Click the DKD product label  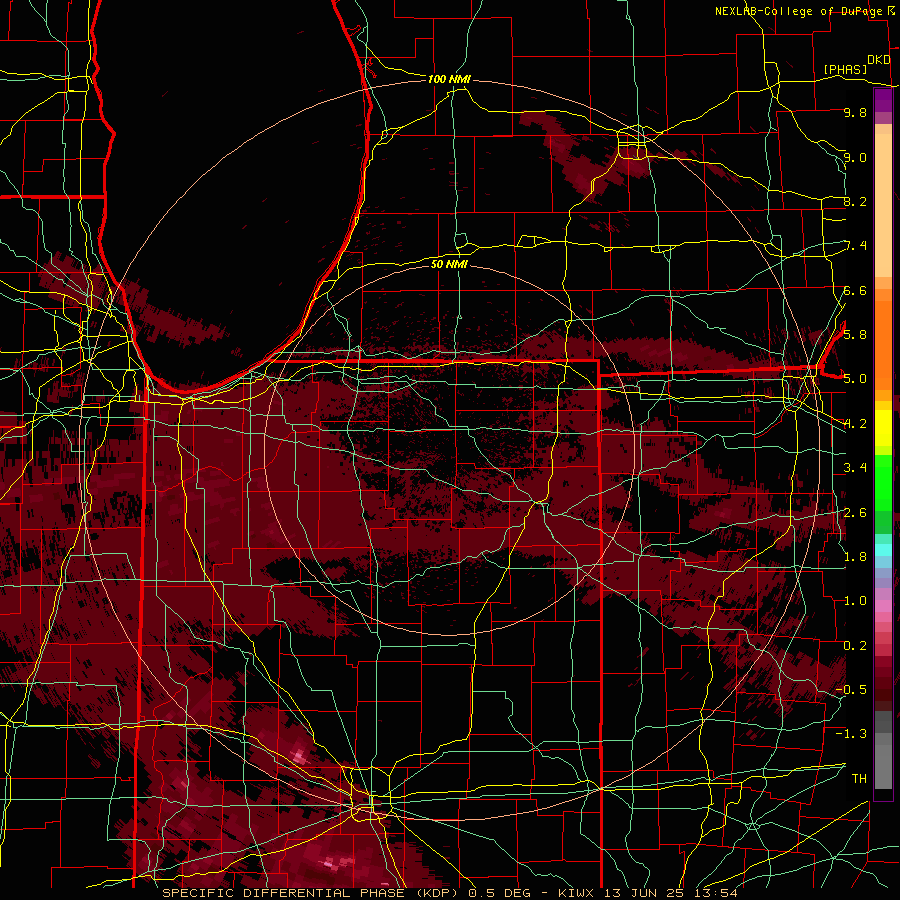[x=879, y=60]
